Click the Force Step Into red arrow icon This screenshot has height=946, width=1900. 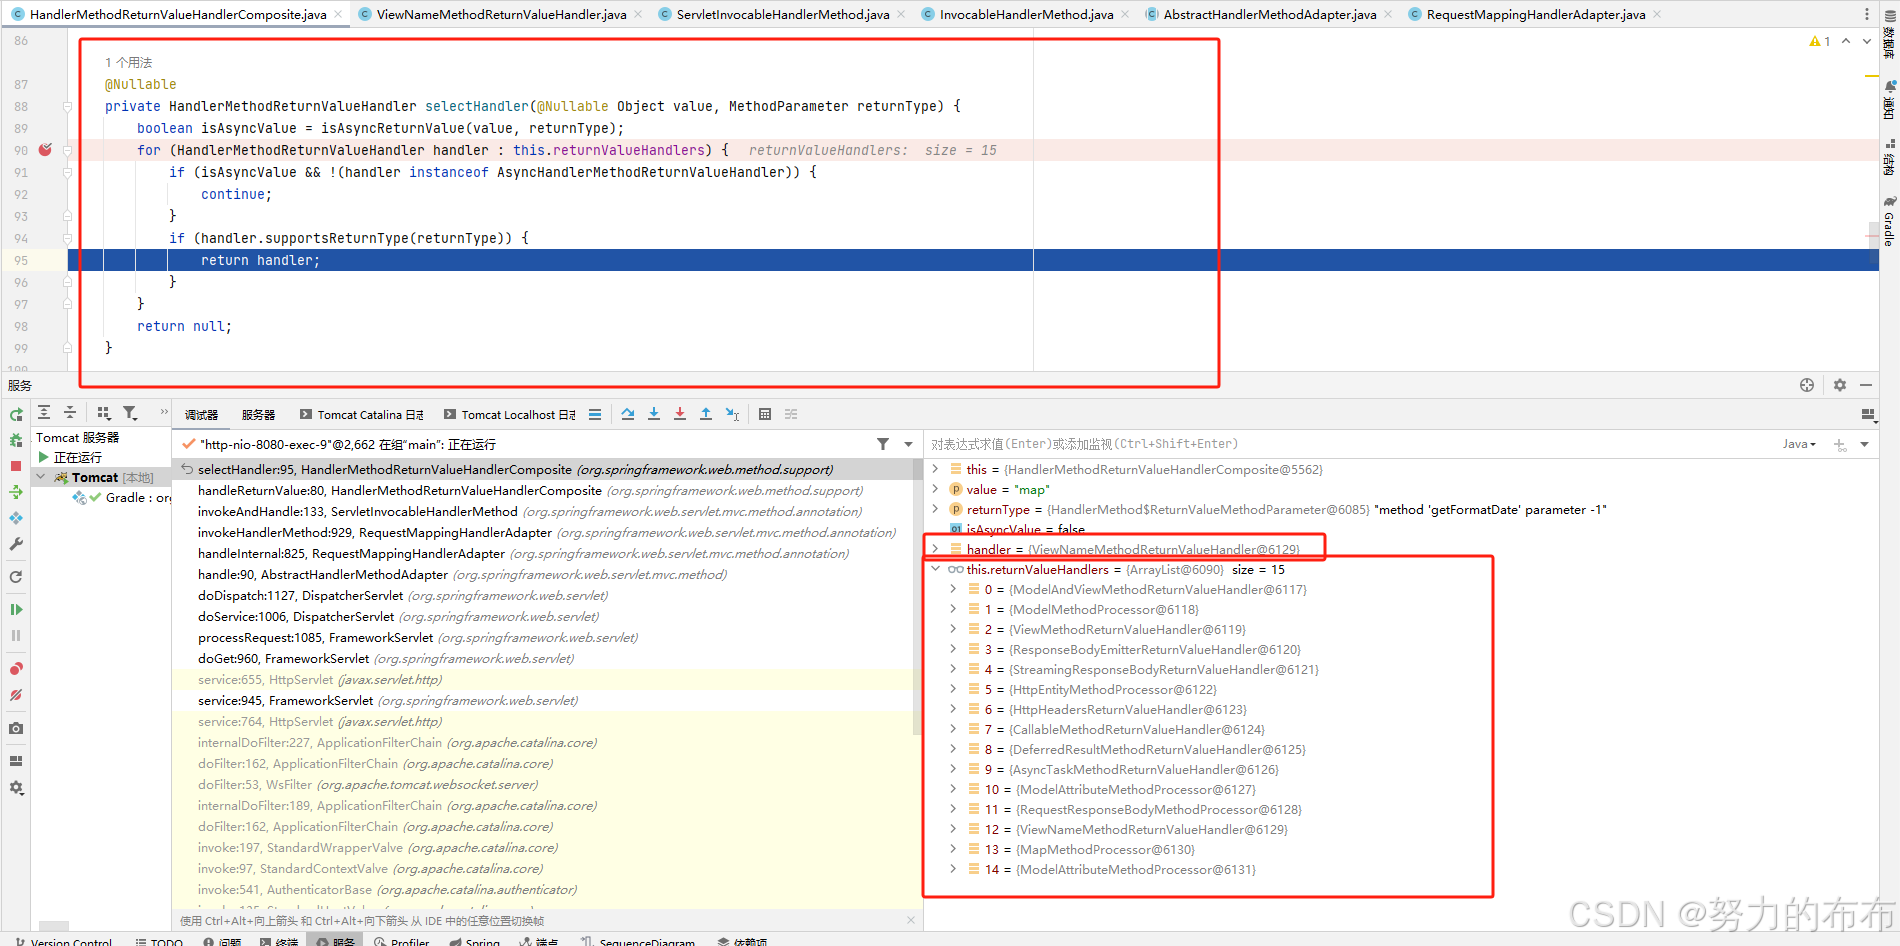coord(680,414)
